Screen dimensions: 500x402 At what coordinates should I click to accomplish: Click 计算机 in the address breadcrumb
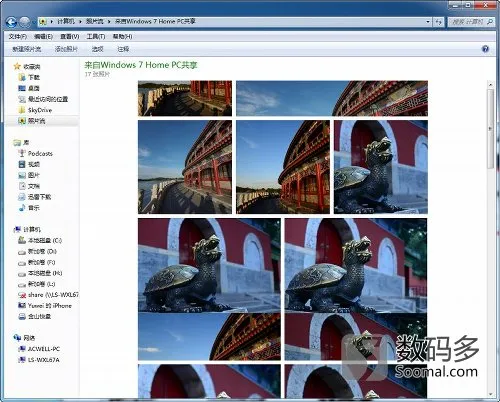[x=66, y=22]
